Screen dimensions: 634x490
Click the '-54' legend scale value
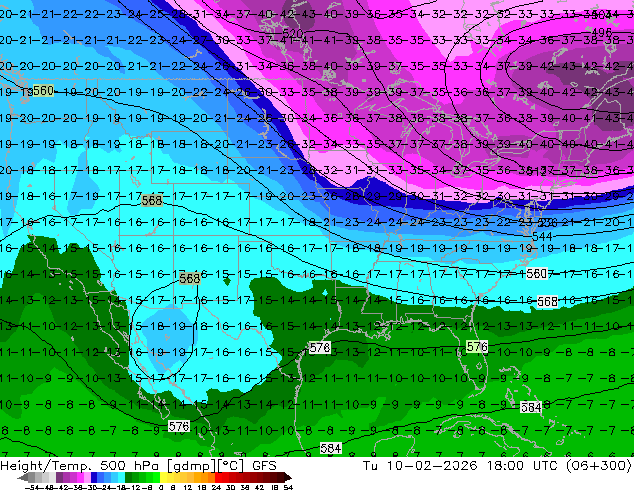coord(34,487)
